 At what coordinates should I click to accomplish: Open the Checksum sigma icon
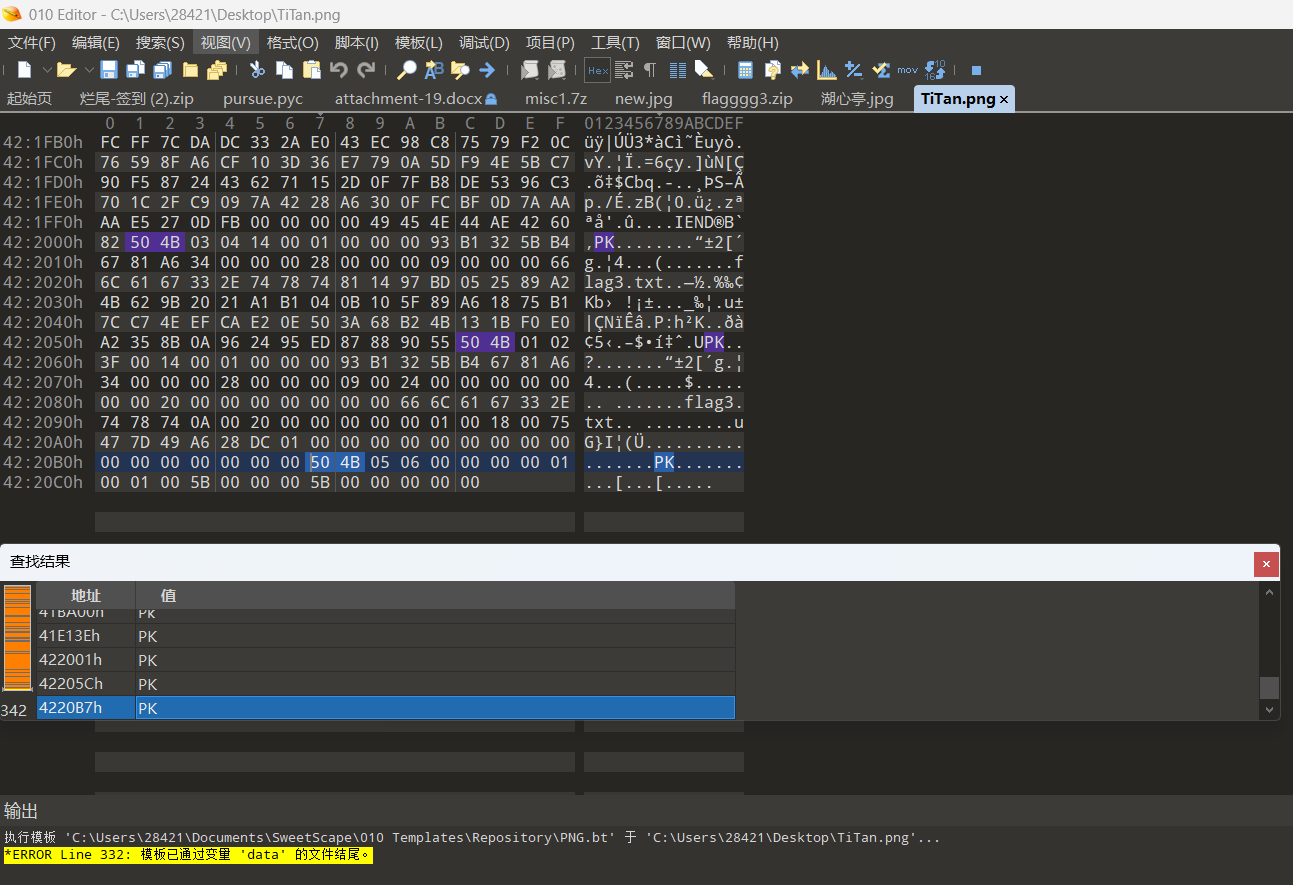881,70
